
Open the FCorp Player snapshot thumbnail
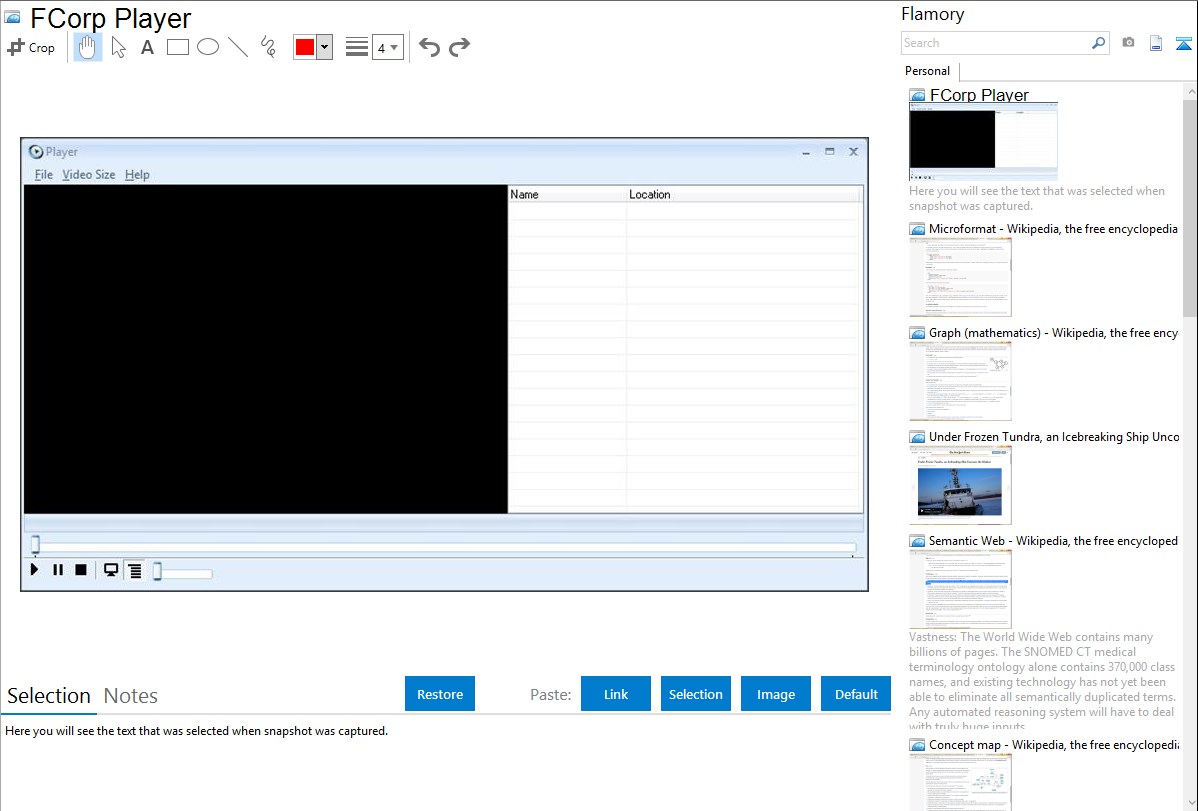983,142
